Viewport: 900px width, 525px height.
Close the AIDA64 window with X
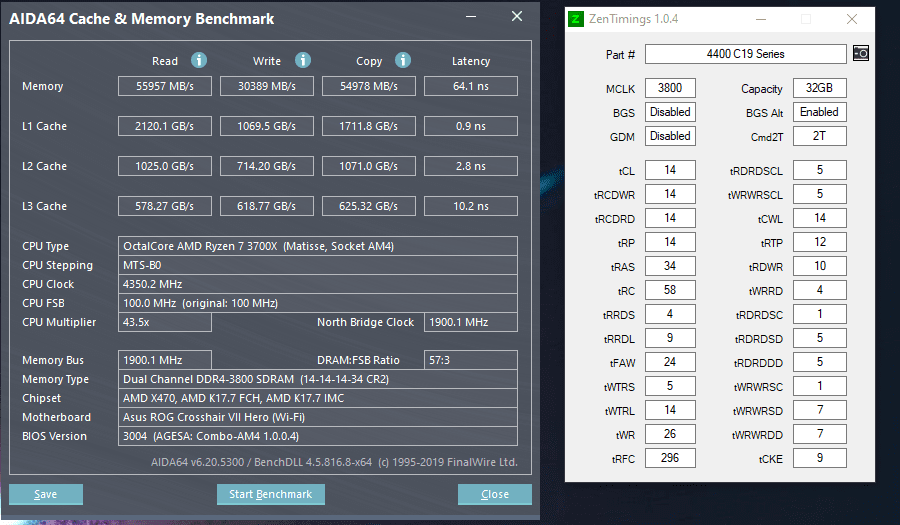(x=517, y=17)
